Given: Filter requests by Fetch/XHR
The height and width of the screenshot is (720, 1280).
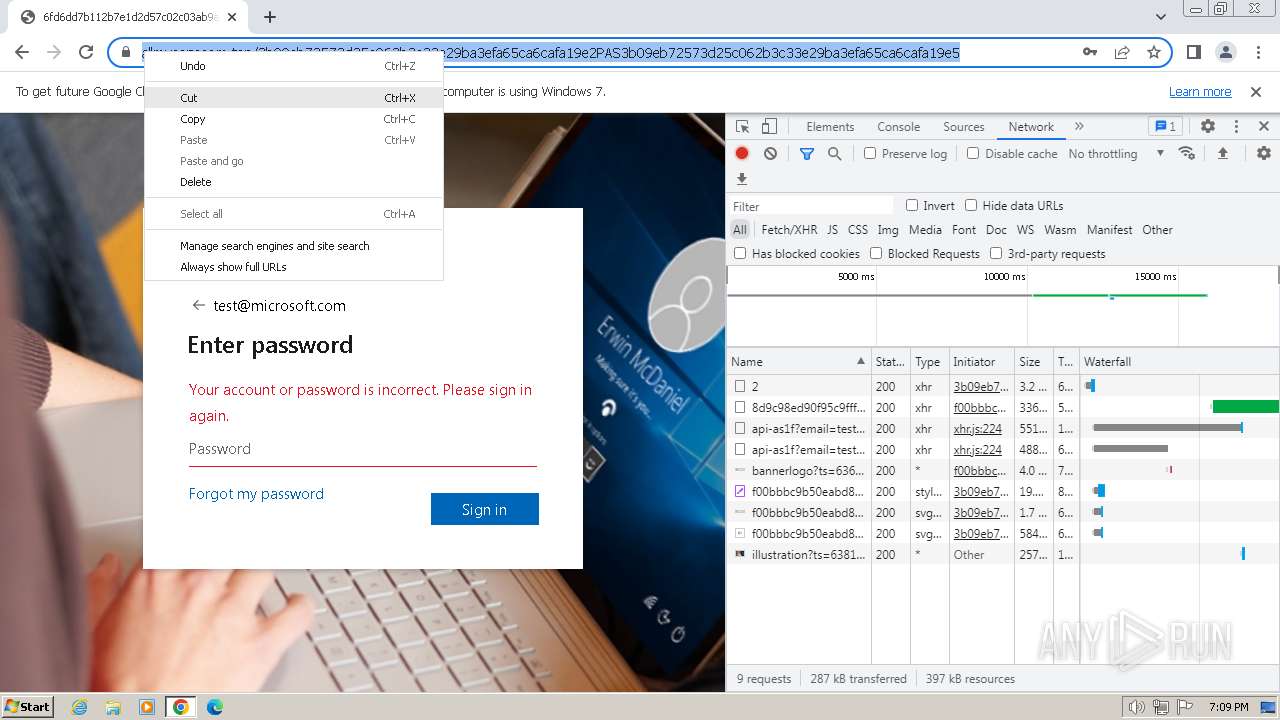Looking at the screenshot, I should point(789,230).
